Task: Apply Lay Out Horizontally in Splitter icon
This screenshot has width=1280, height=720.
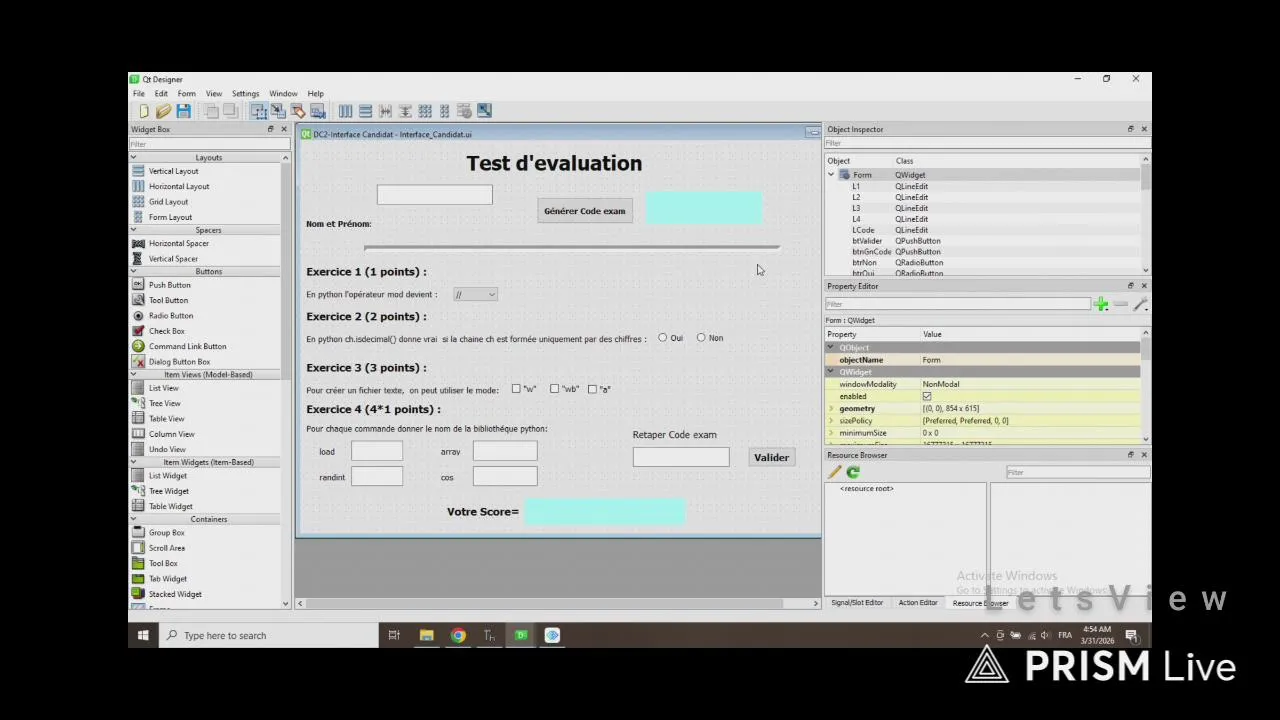Action: (385, 111)
